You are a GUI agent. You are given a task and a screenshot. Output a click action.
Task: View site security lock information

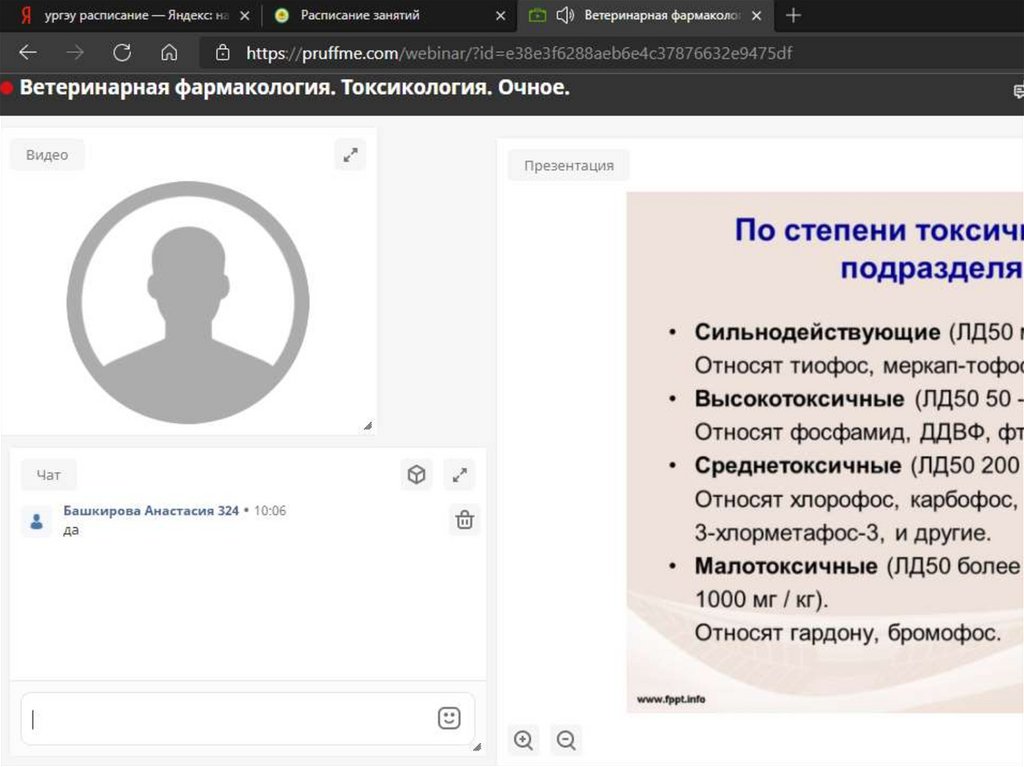point(223,53)
